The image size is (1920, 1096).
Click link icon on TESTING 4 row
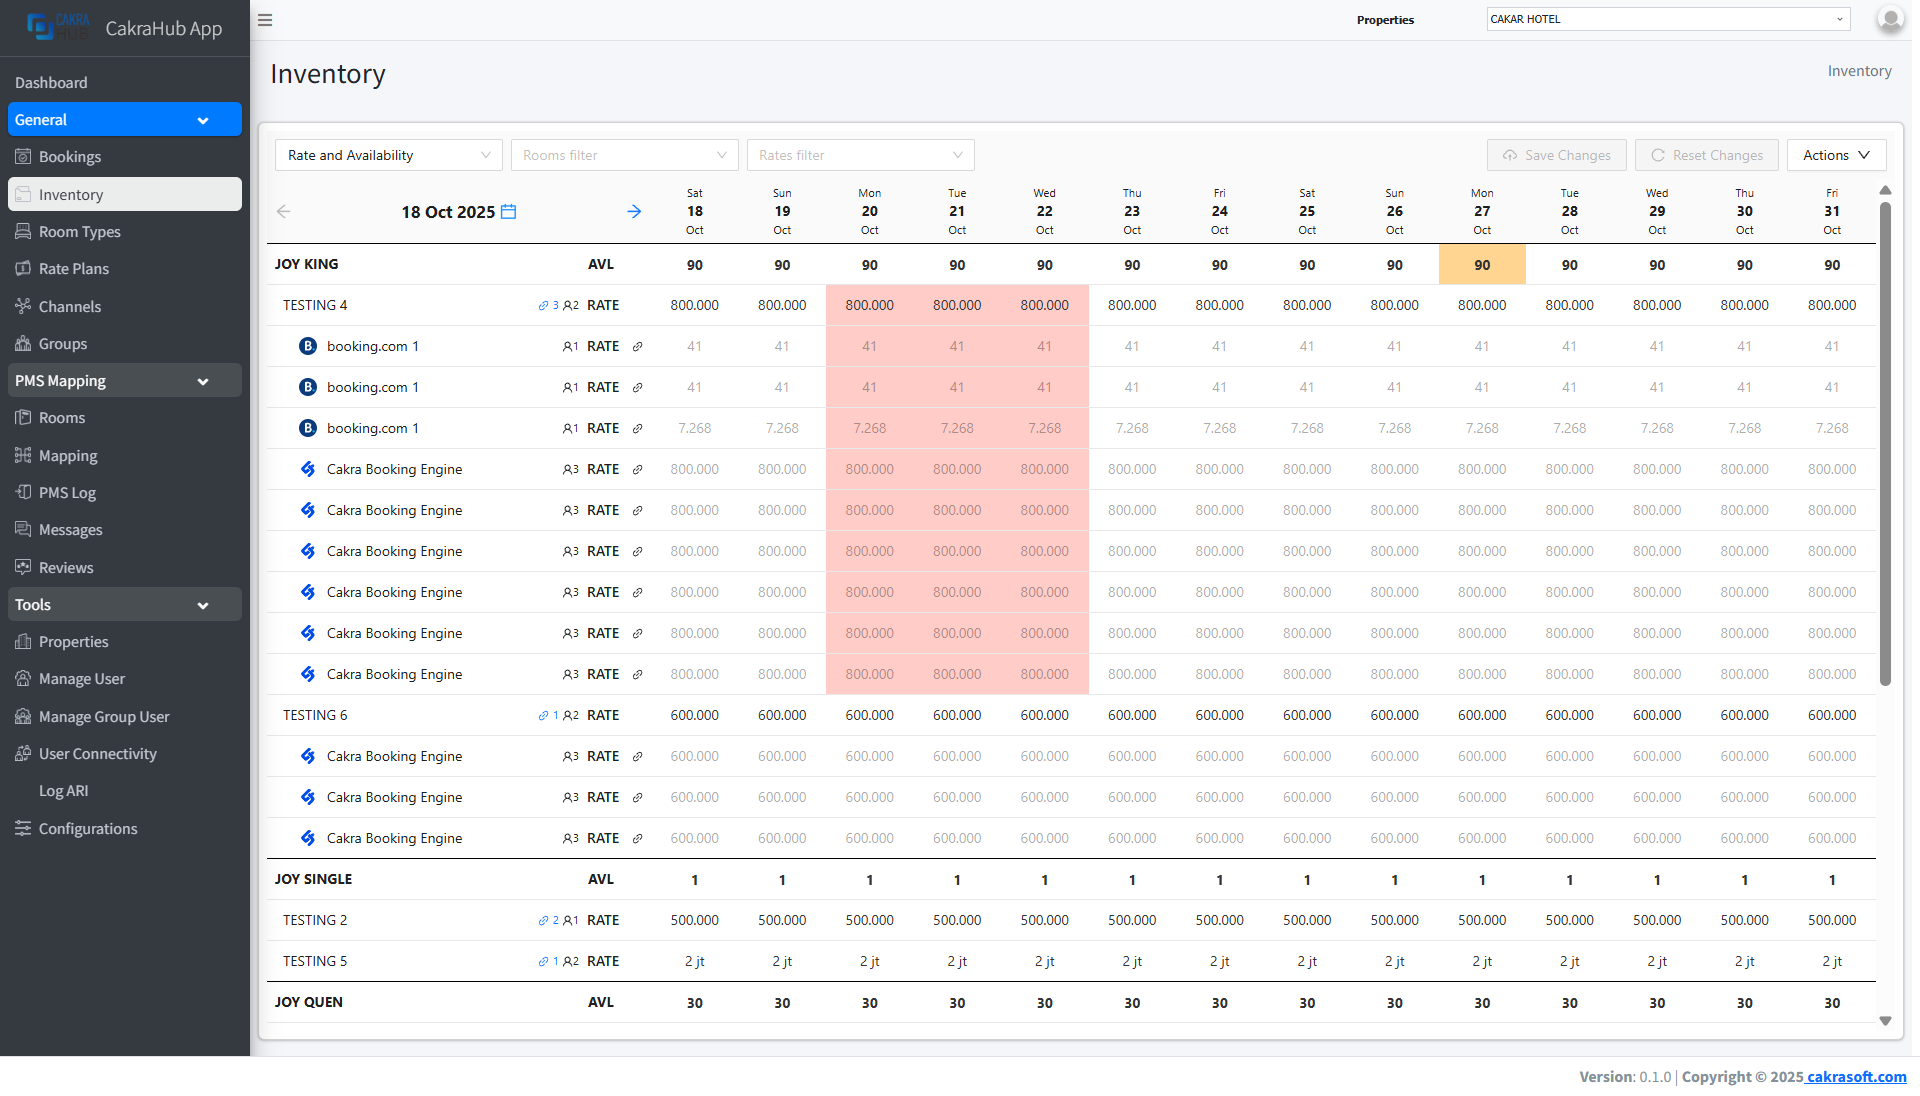point(543,306)
